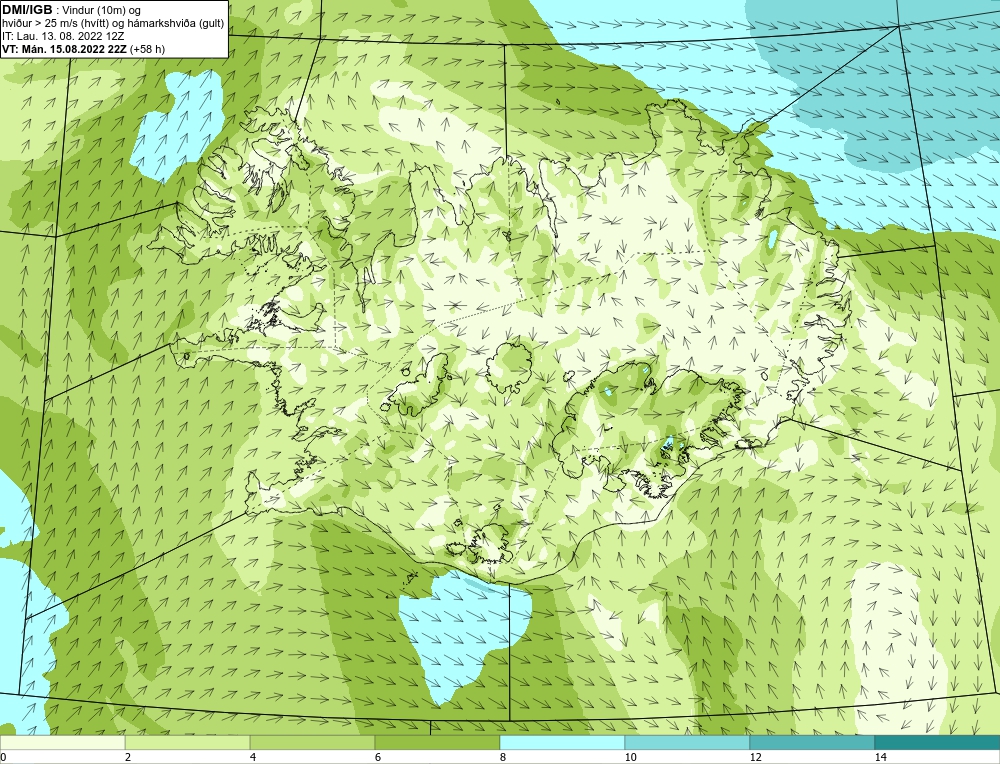Click the legend label "10"
1000x764 pixels.
click(630, 757)
